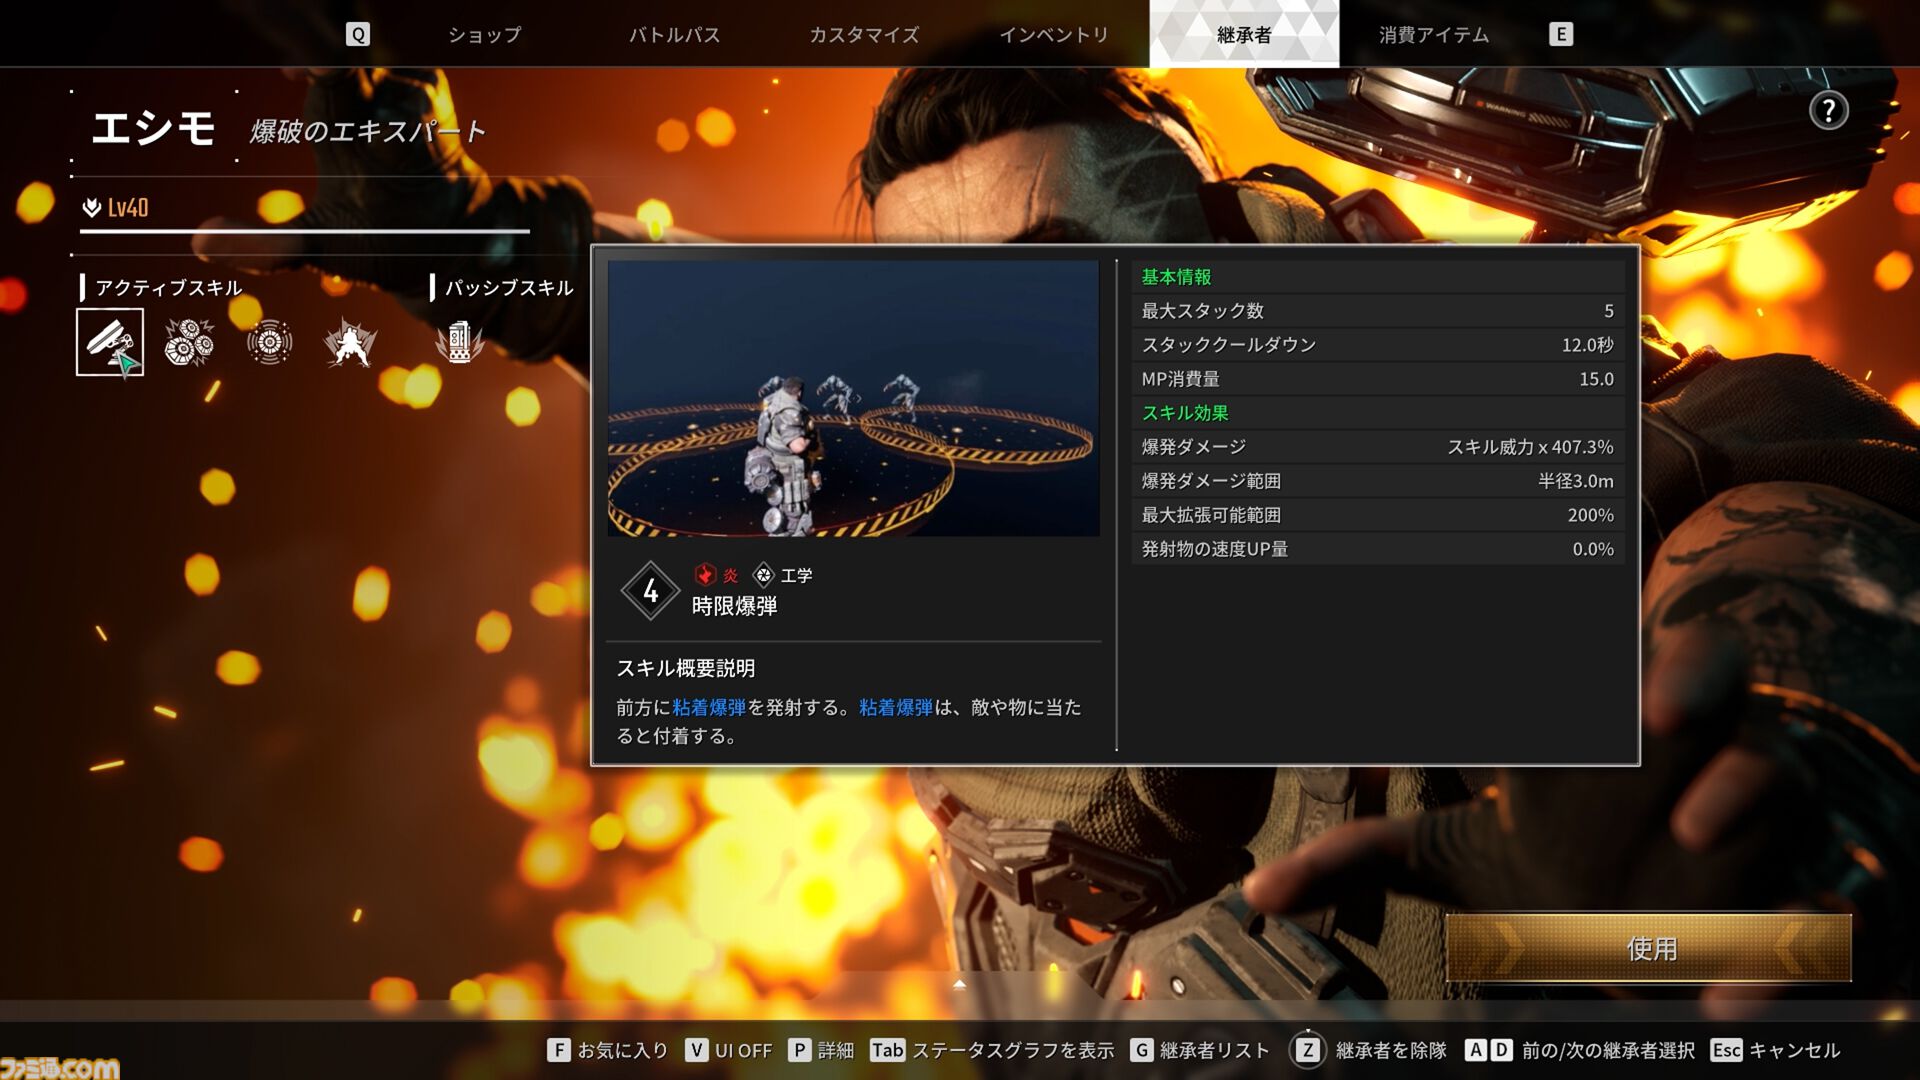This screenshot has height=1080, width=1920.
Task: Click the MP消費量 stat row
Action: click(x=1378, y=379)
